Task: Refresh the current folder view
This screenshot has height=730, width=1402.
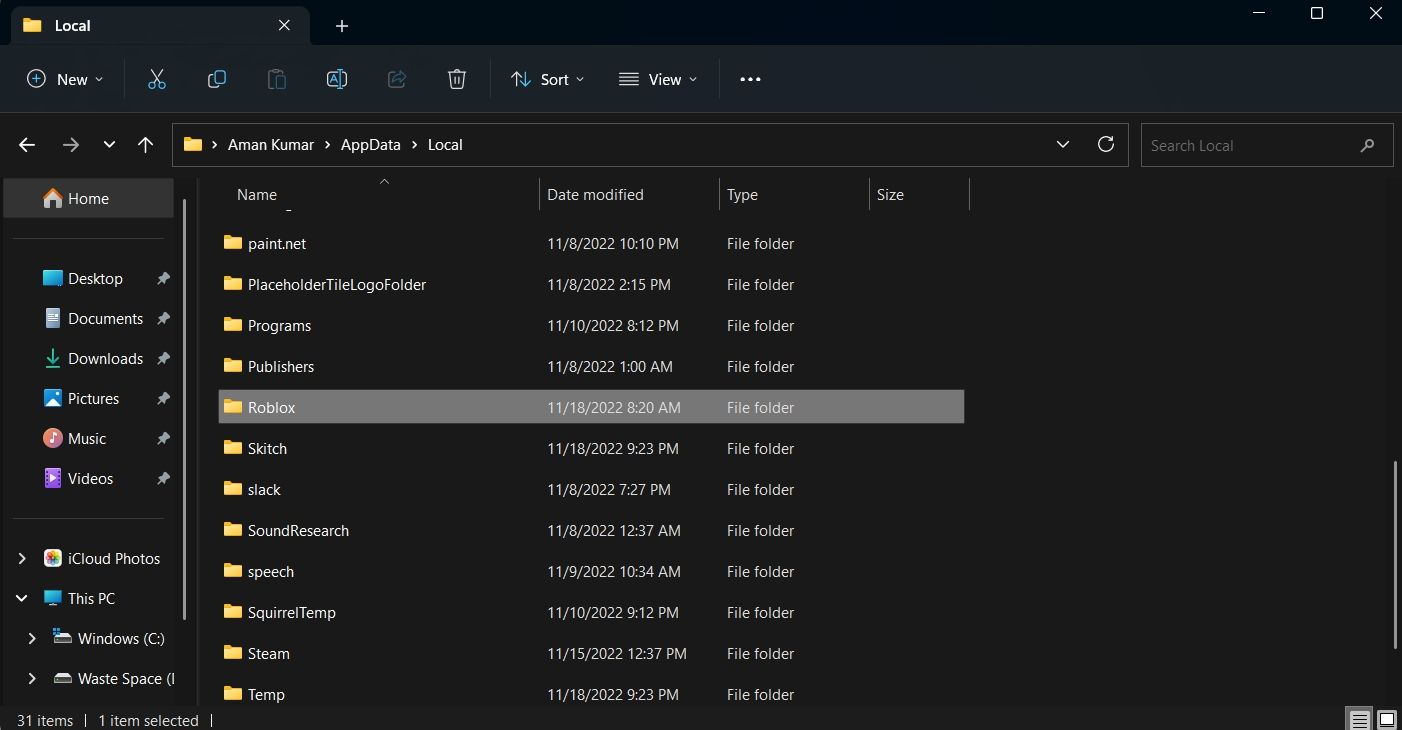Action: [x=1106, y=144]
